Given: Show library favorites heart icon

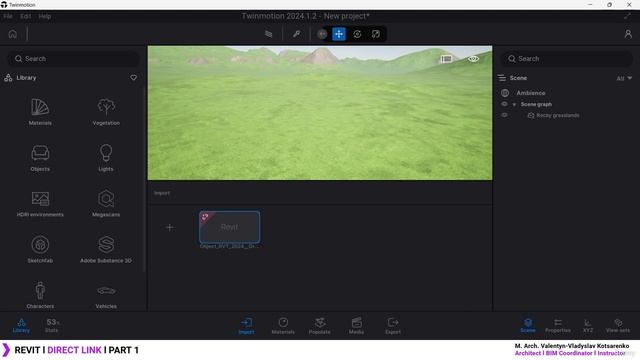Looking at the screenshot, I should coord(133,78).
